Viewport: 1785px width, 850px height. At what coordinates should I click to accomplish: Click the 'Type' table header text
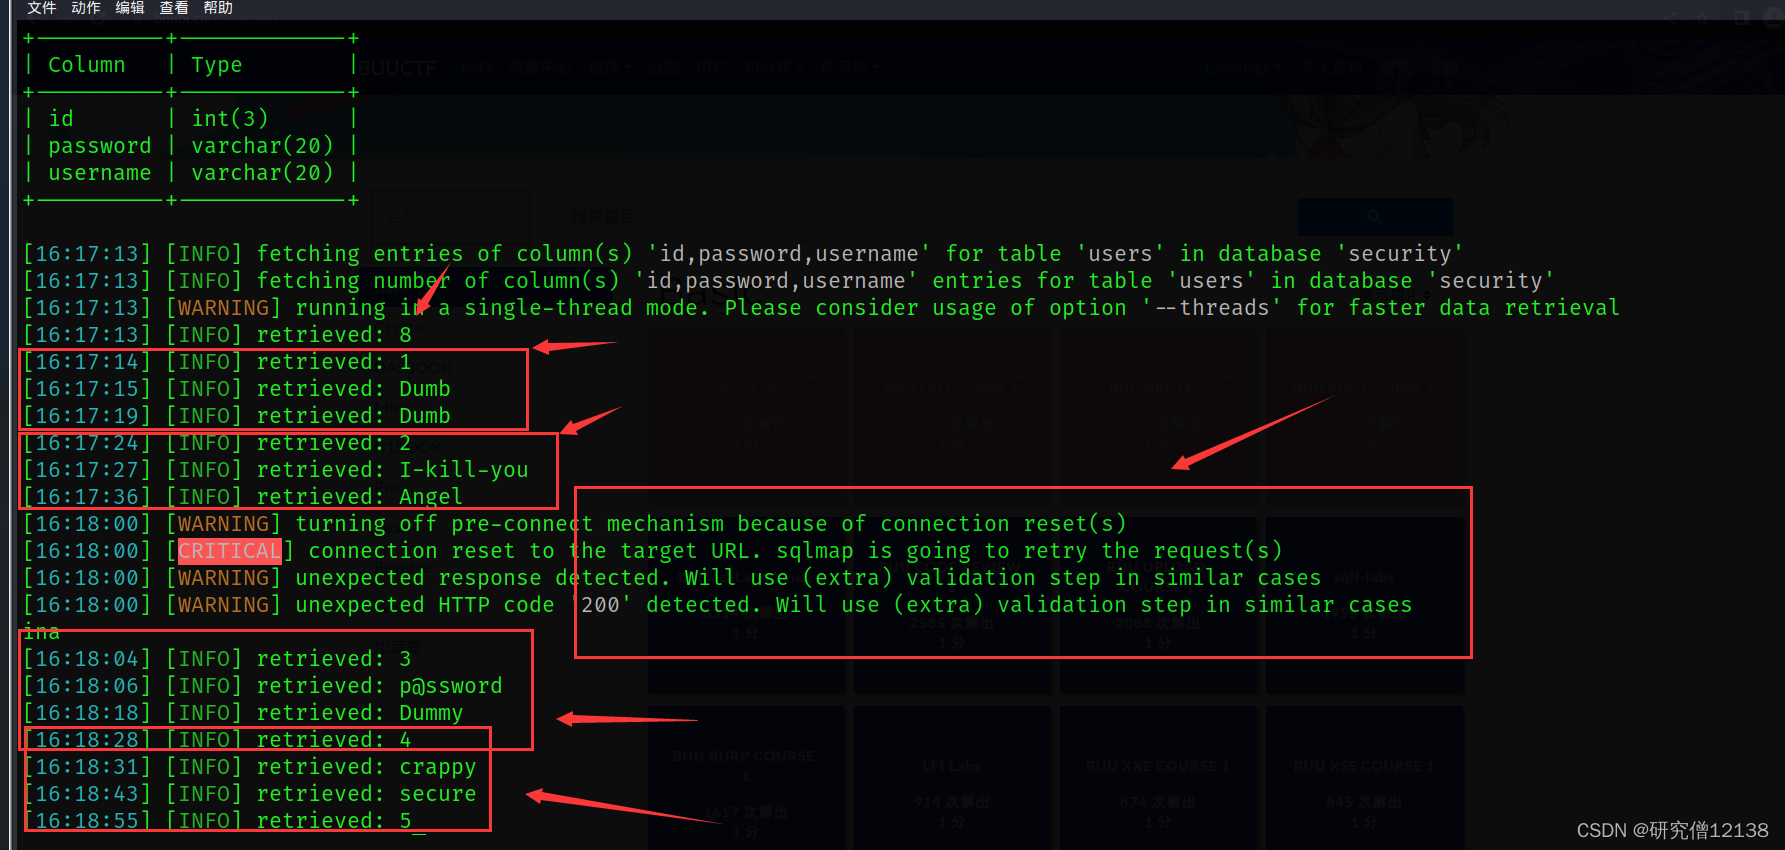217,65
